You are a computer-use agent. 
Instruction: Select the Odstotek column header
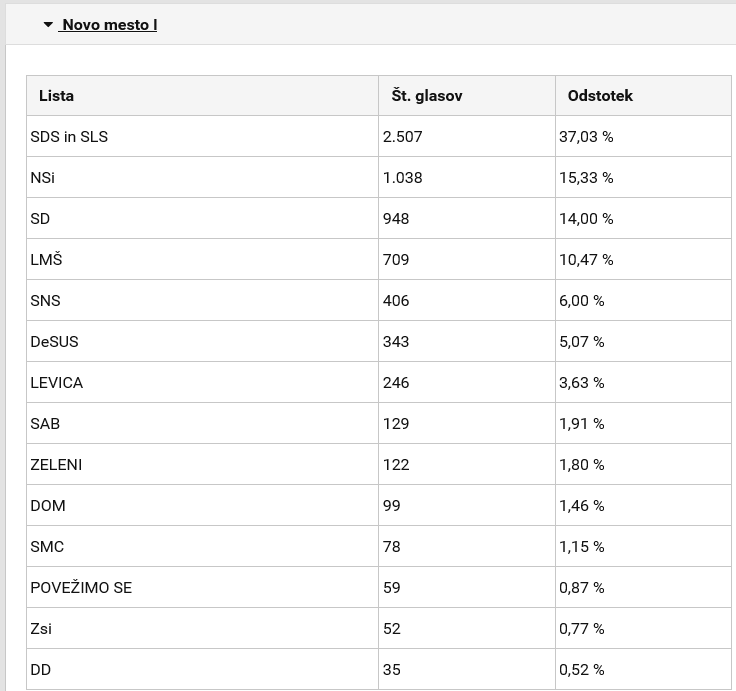tap(644, 96)
